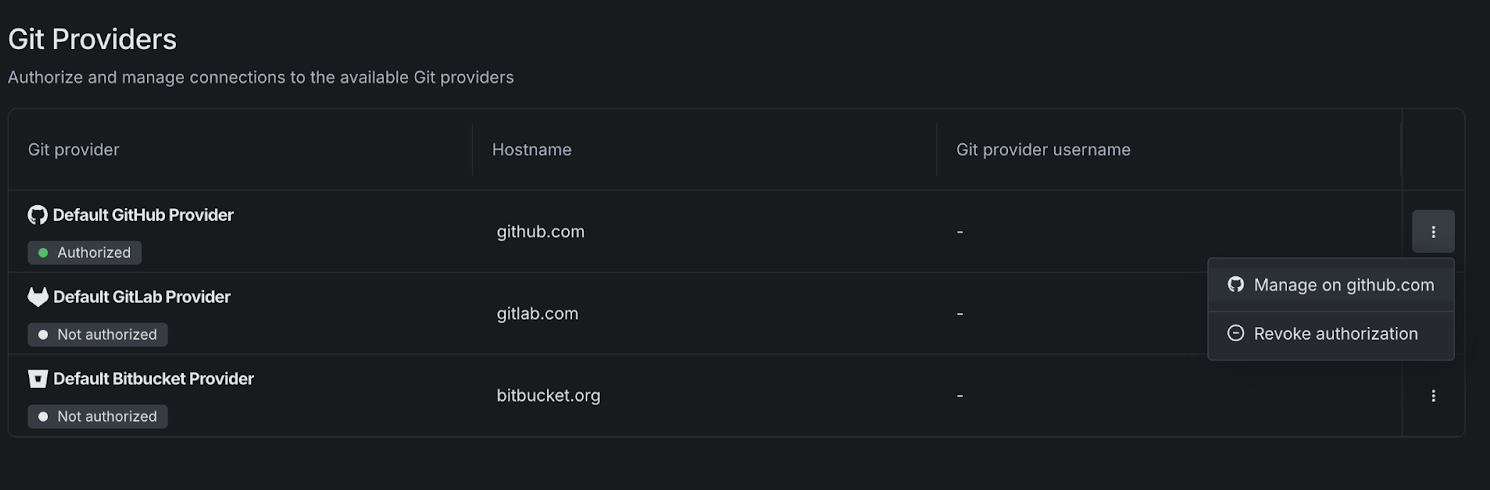Click the green Authorized status badge
The height and width of the screenshot is (490, 1490).
pyautogui.click(x=85, y=253)
